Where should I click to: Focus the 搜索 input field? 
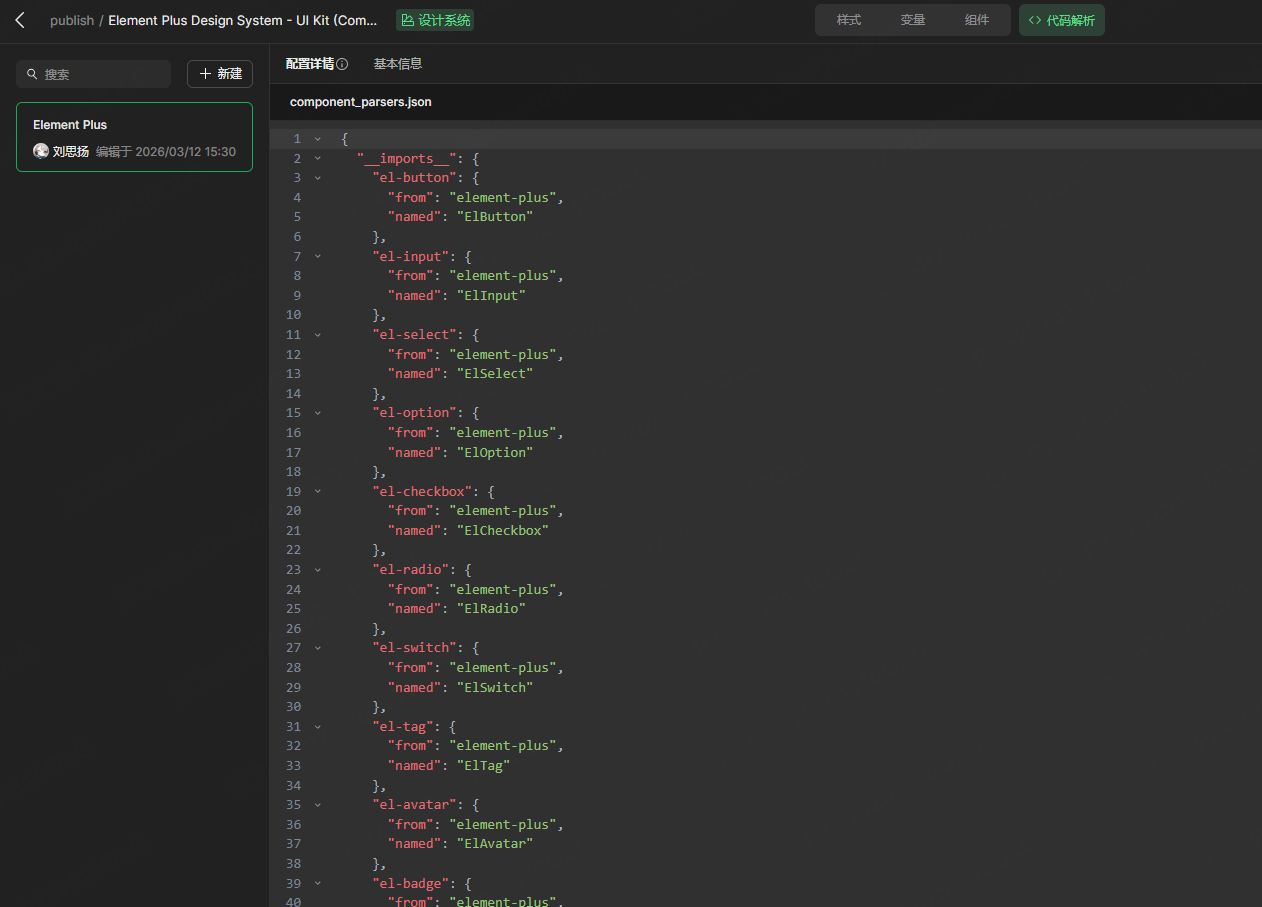pyautogui.click(x=100, y=74)
